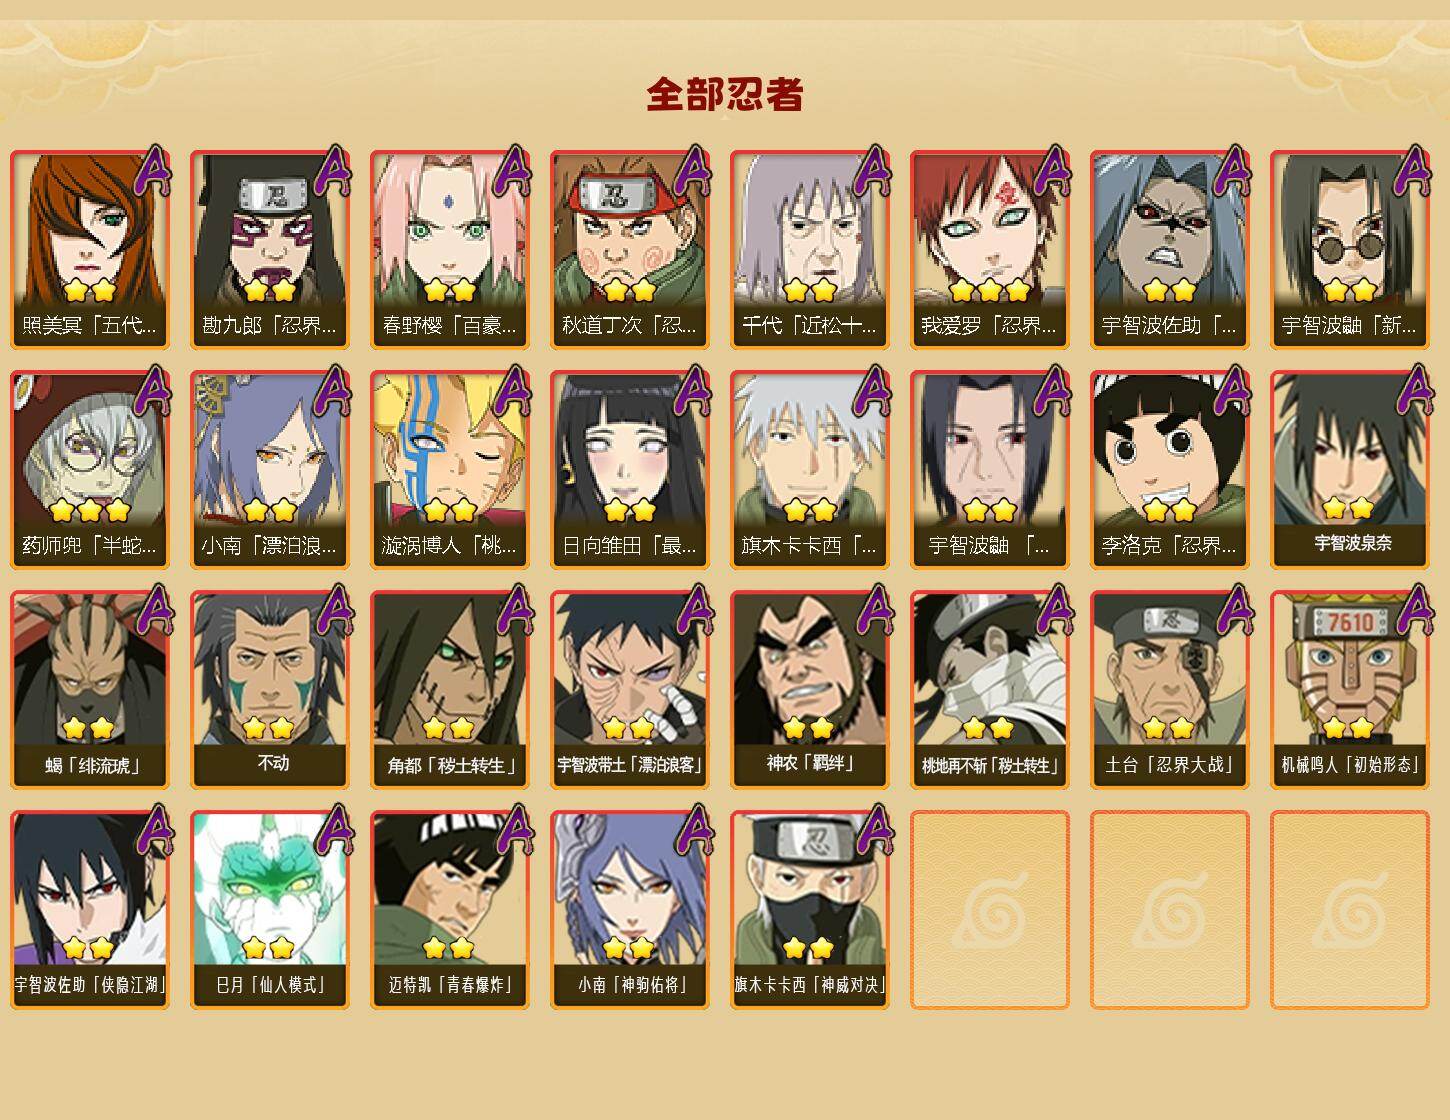Pick the 不动 ninja card

point(270,690)
